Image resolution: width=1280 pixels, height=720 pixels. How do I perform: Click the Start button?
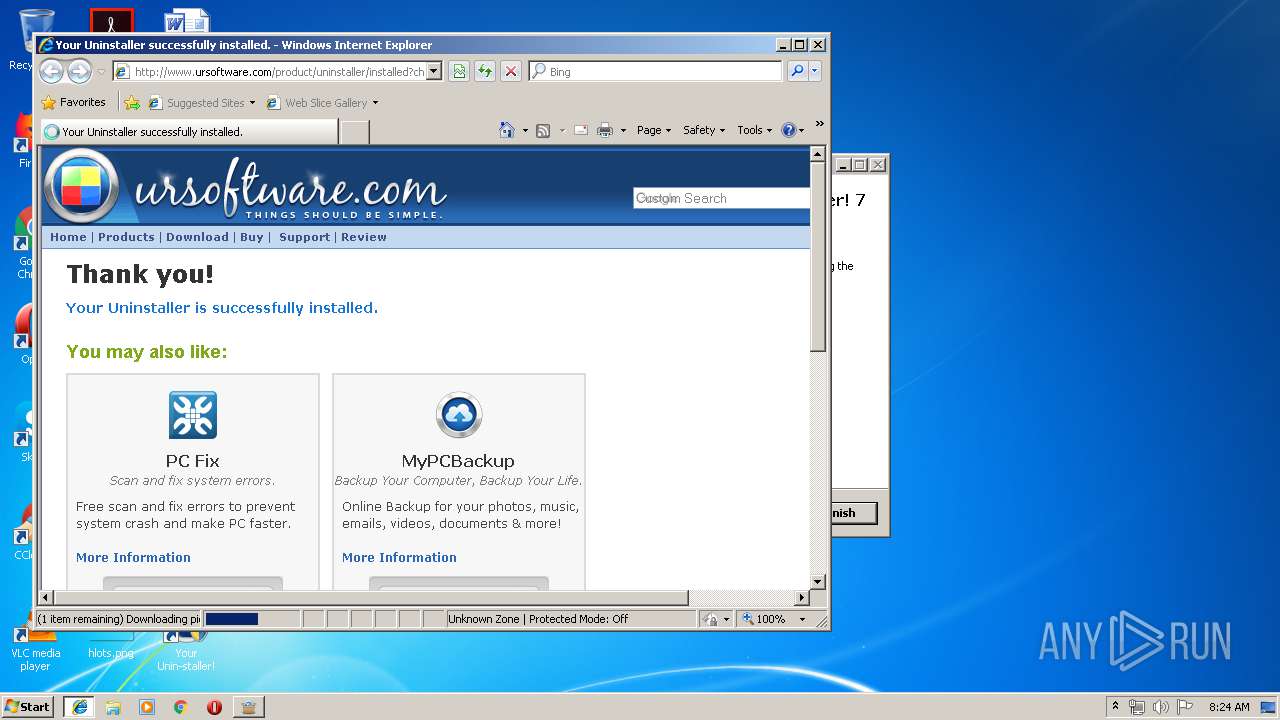[x=28, y=707]
